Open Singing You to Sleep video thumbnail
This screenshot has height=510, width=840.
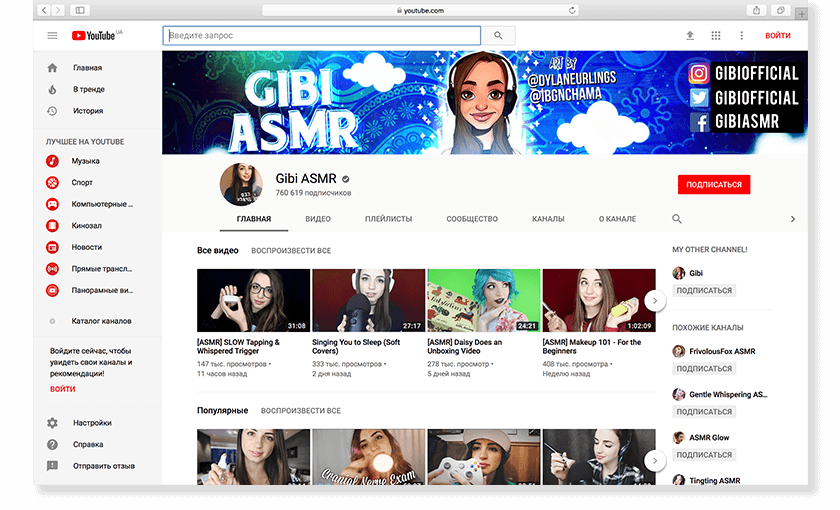coord(368,300)
